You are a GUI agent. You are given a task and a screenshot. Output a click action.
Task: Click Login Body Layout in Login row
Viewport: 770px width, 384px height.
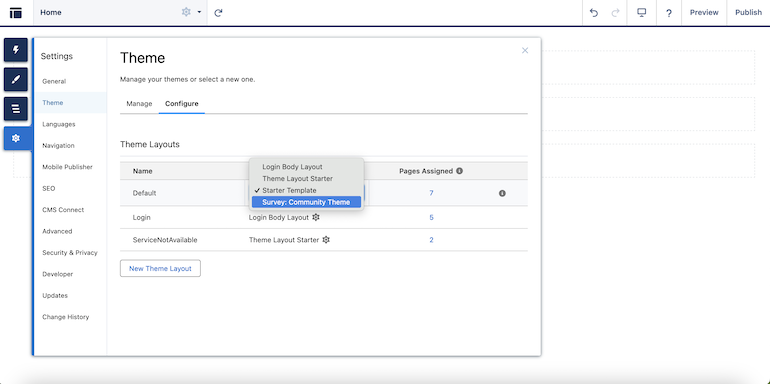279,217
